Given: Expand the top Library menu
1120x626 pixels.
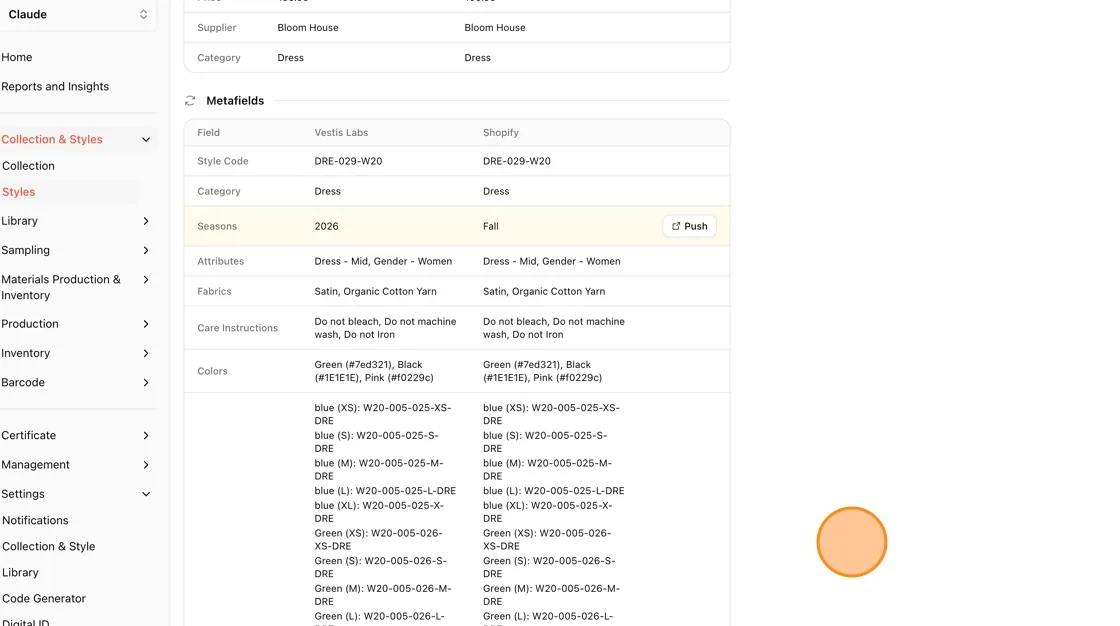Looking at the screenshot, I should pos(146,221).
